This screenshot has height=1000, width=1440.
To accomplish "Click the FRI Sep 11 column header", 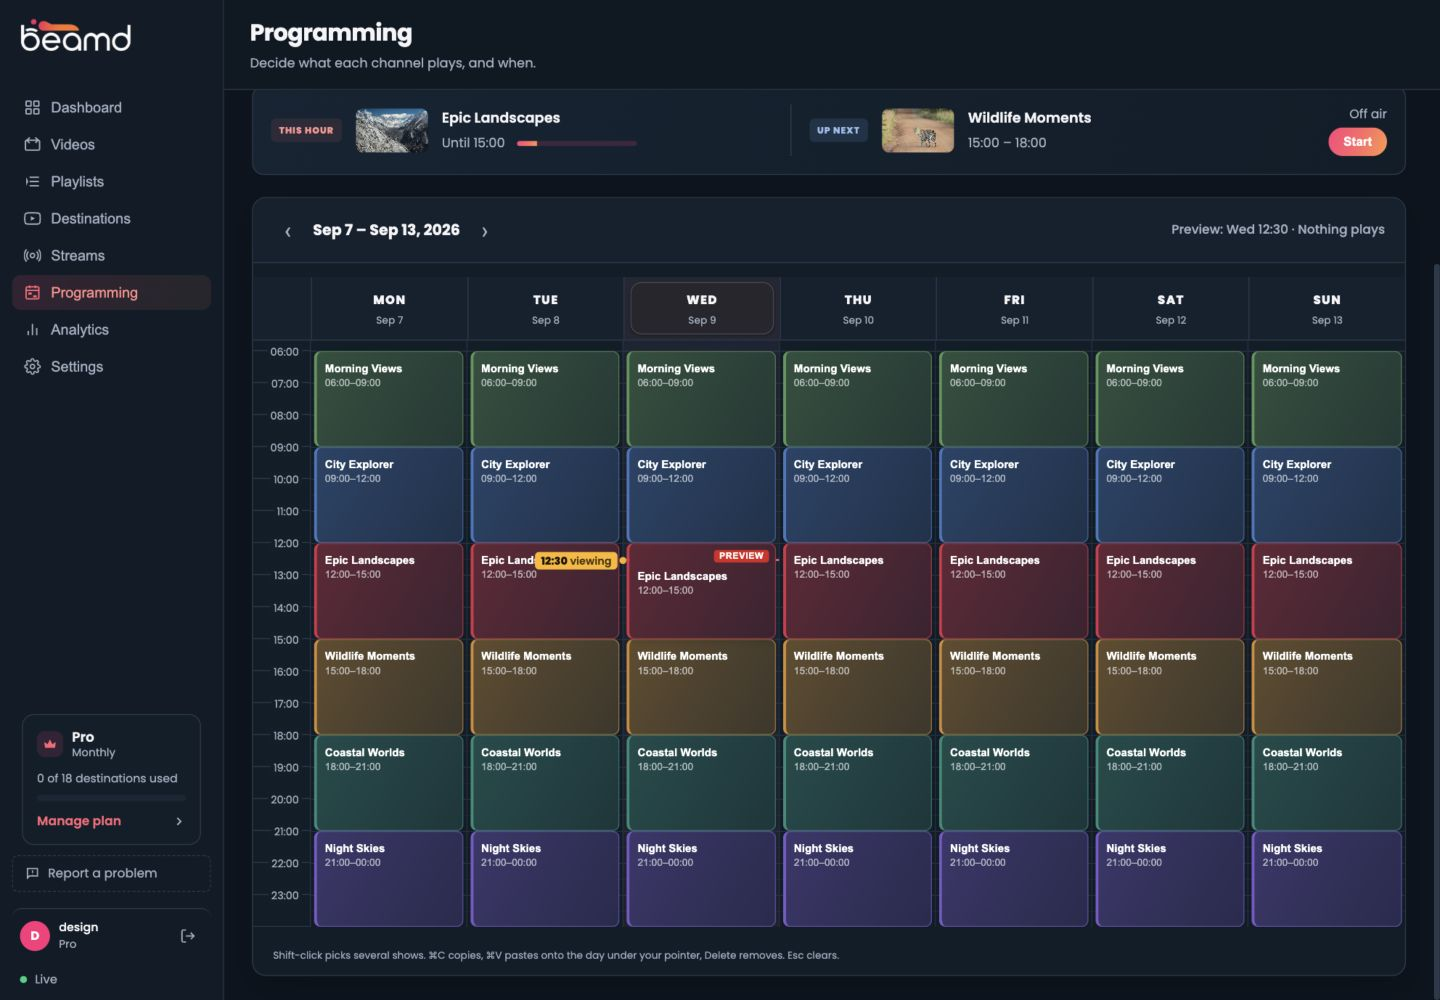I will point(1014,308).
